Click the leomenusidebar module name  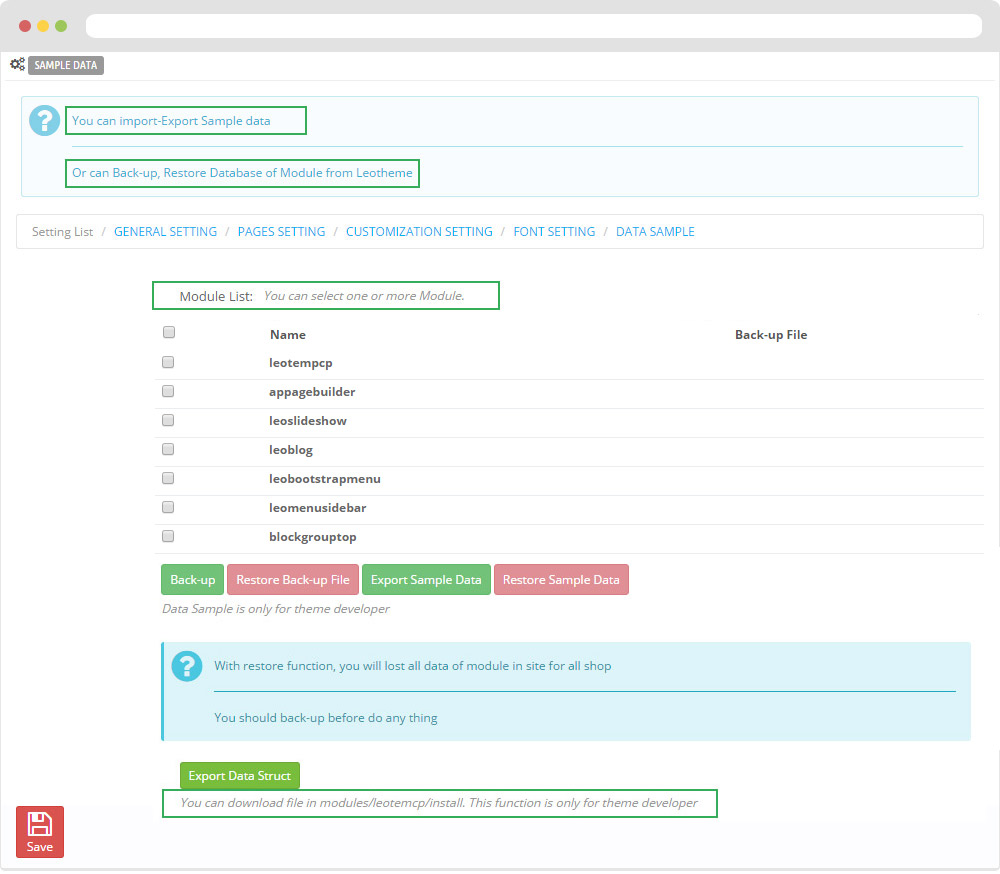click(318, 508)
